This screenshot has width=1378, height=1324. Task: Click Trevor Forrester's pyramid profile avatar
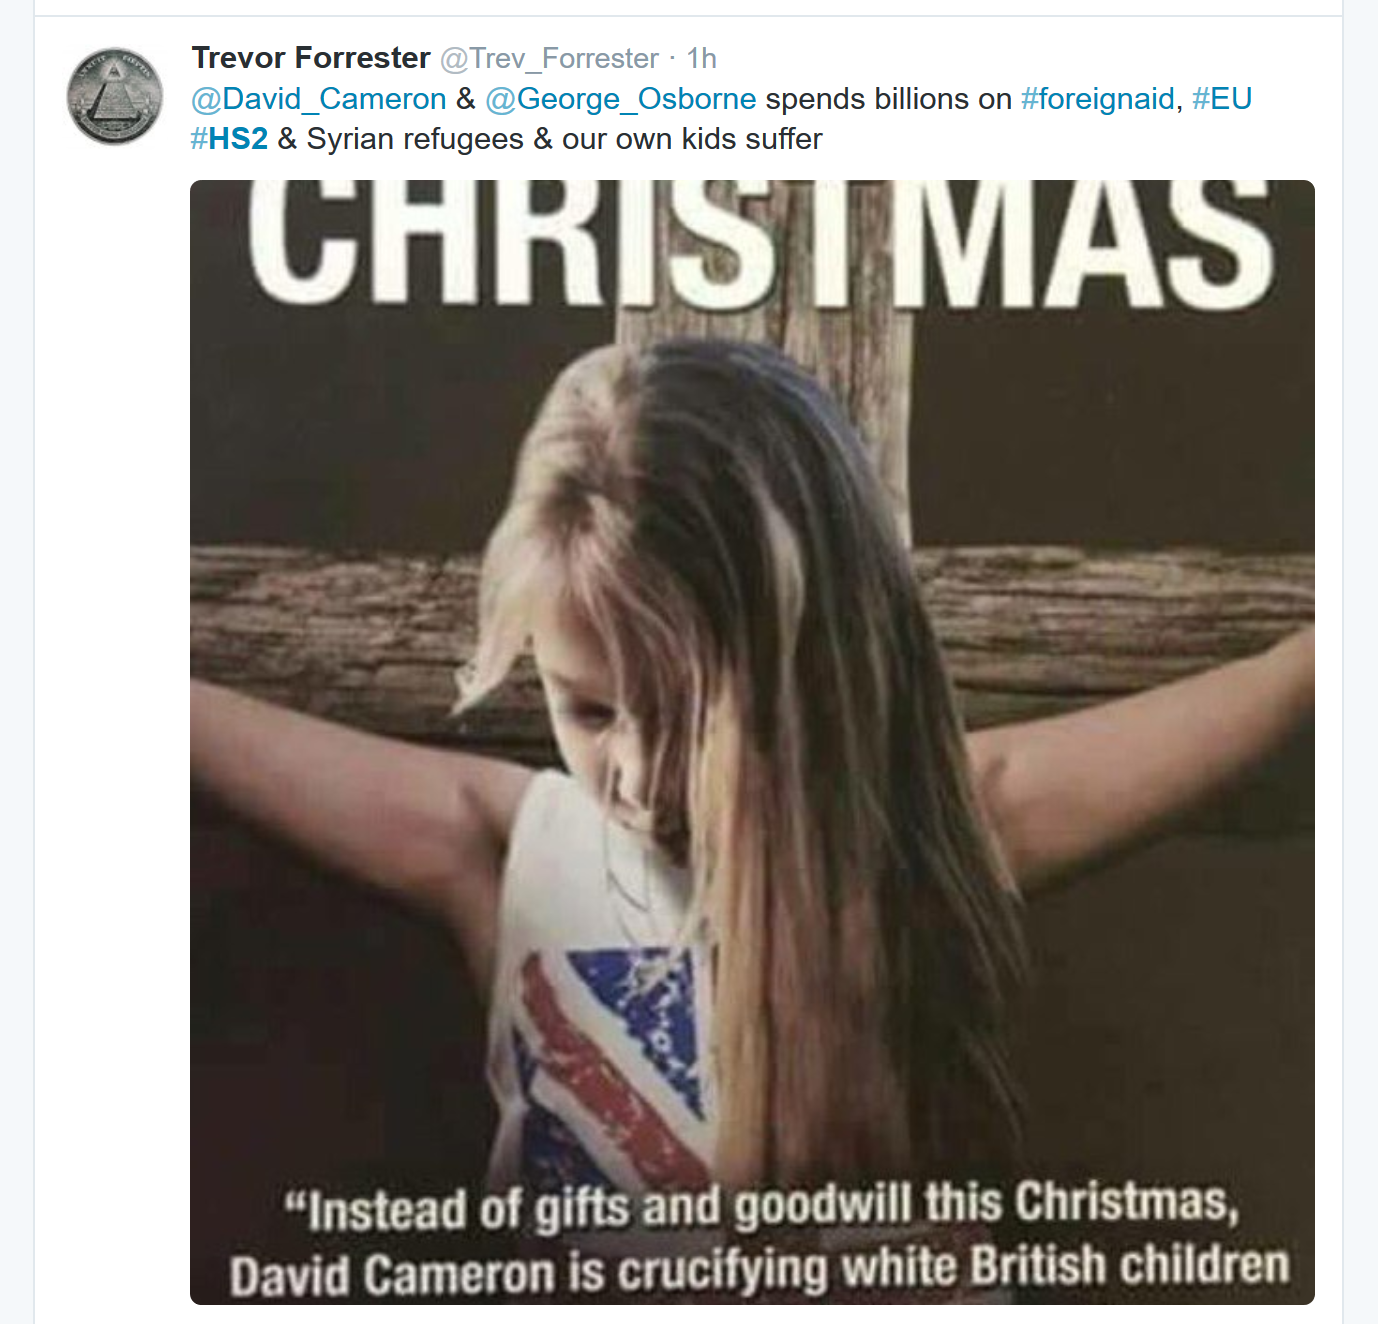coord(115,96)
